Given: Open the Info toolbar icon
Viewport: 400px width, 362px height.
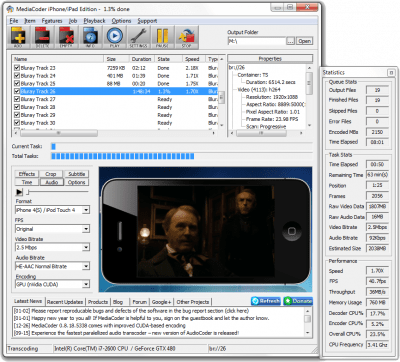Looking at the screenshot, I should (x=90, y=37).
